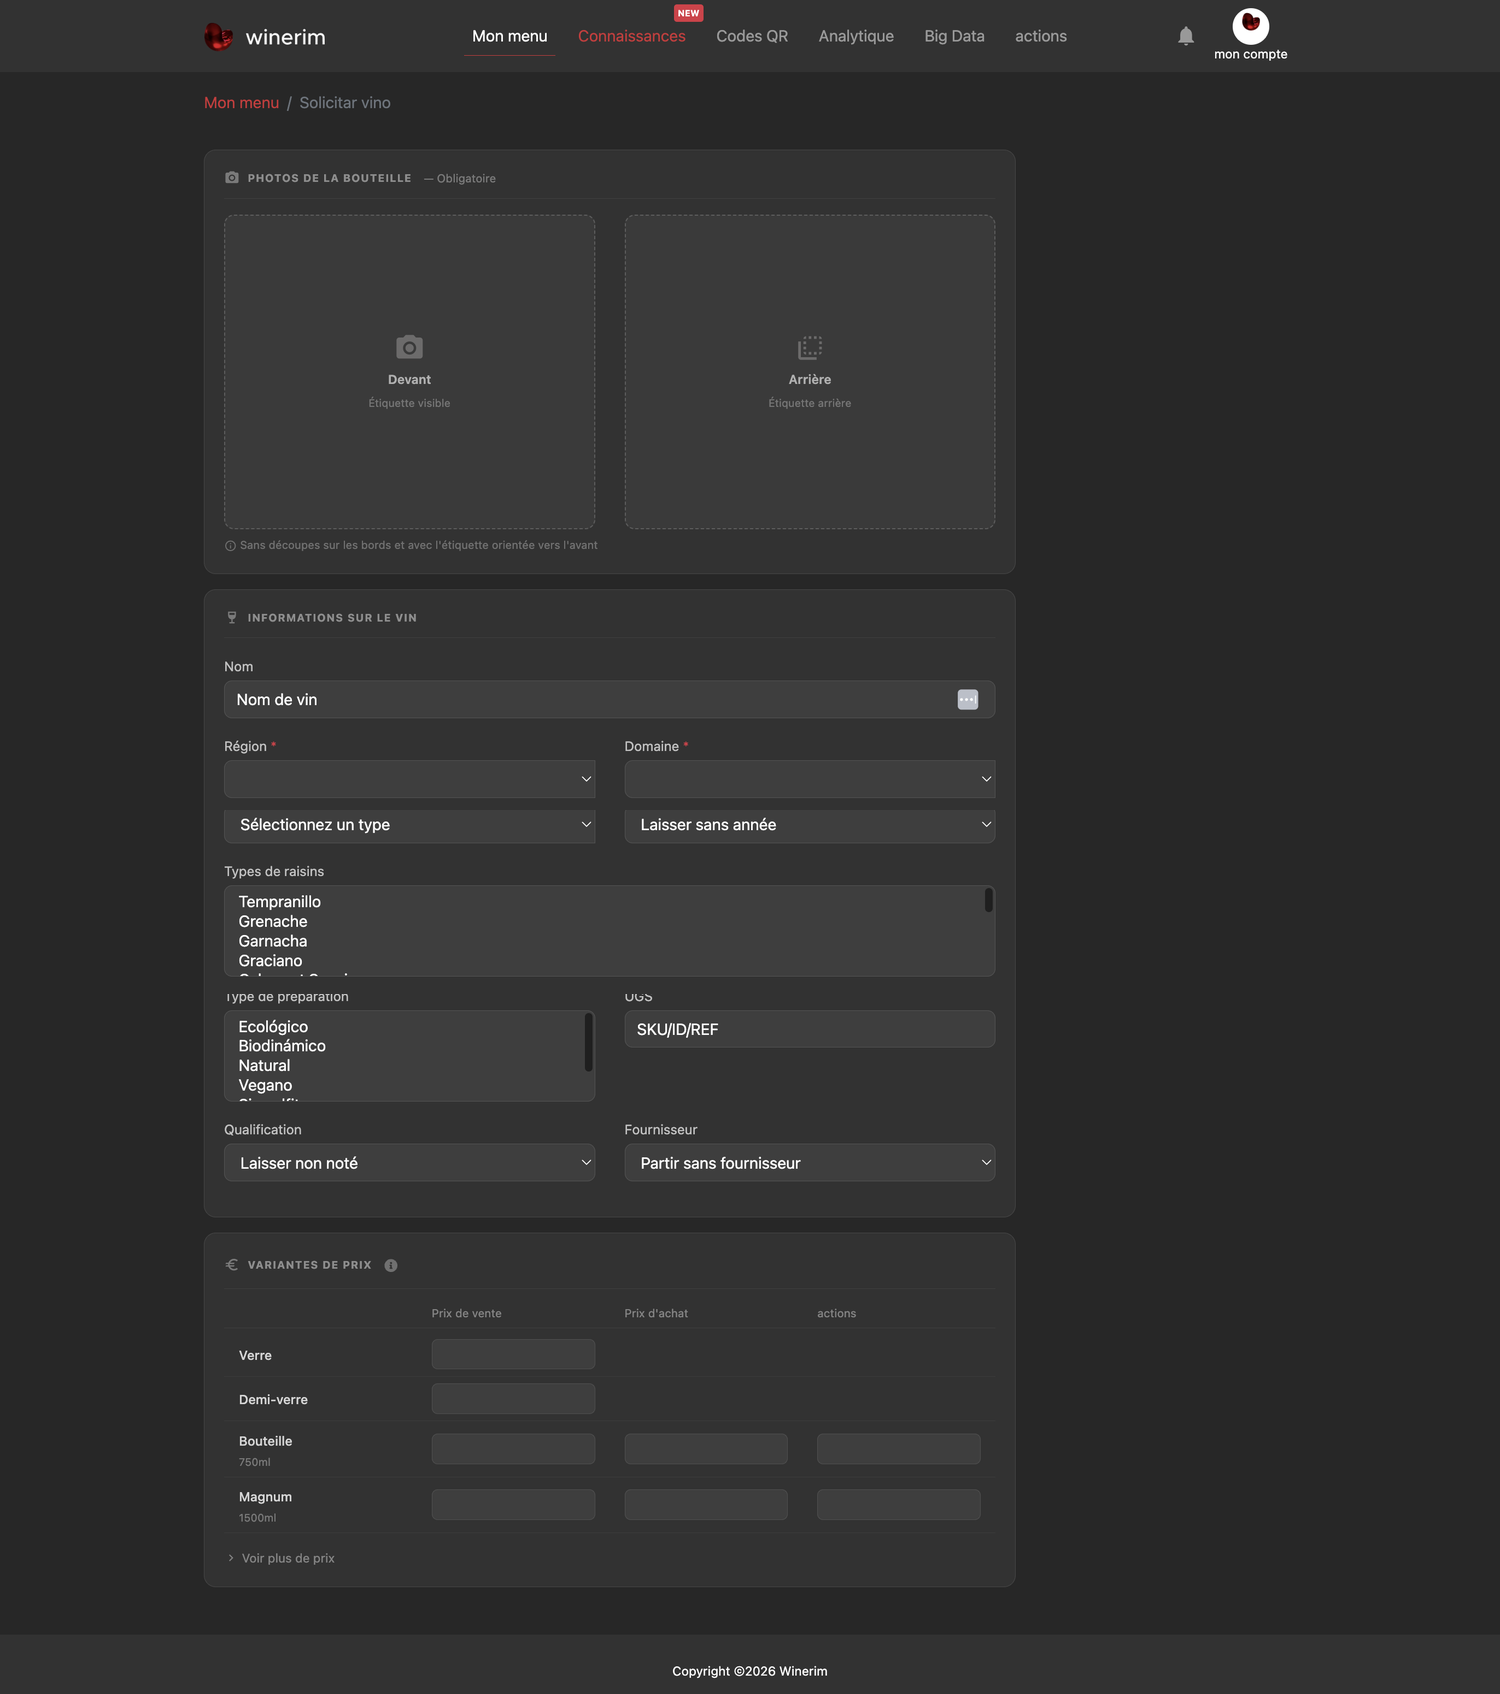The image size is (1500, 1694).
Task: Click the Bouteille prix d'achat field
Action: point(706,1449)
